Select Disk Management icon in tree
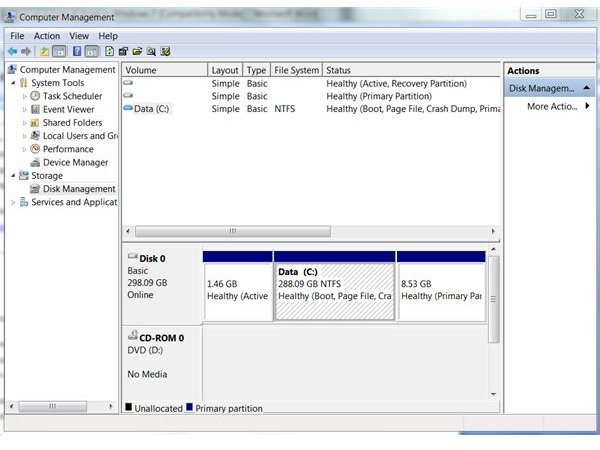 click(x=35, y=189)
